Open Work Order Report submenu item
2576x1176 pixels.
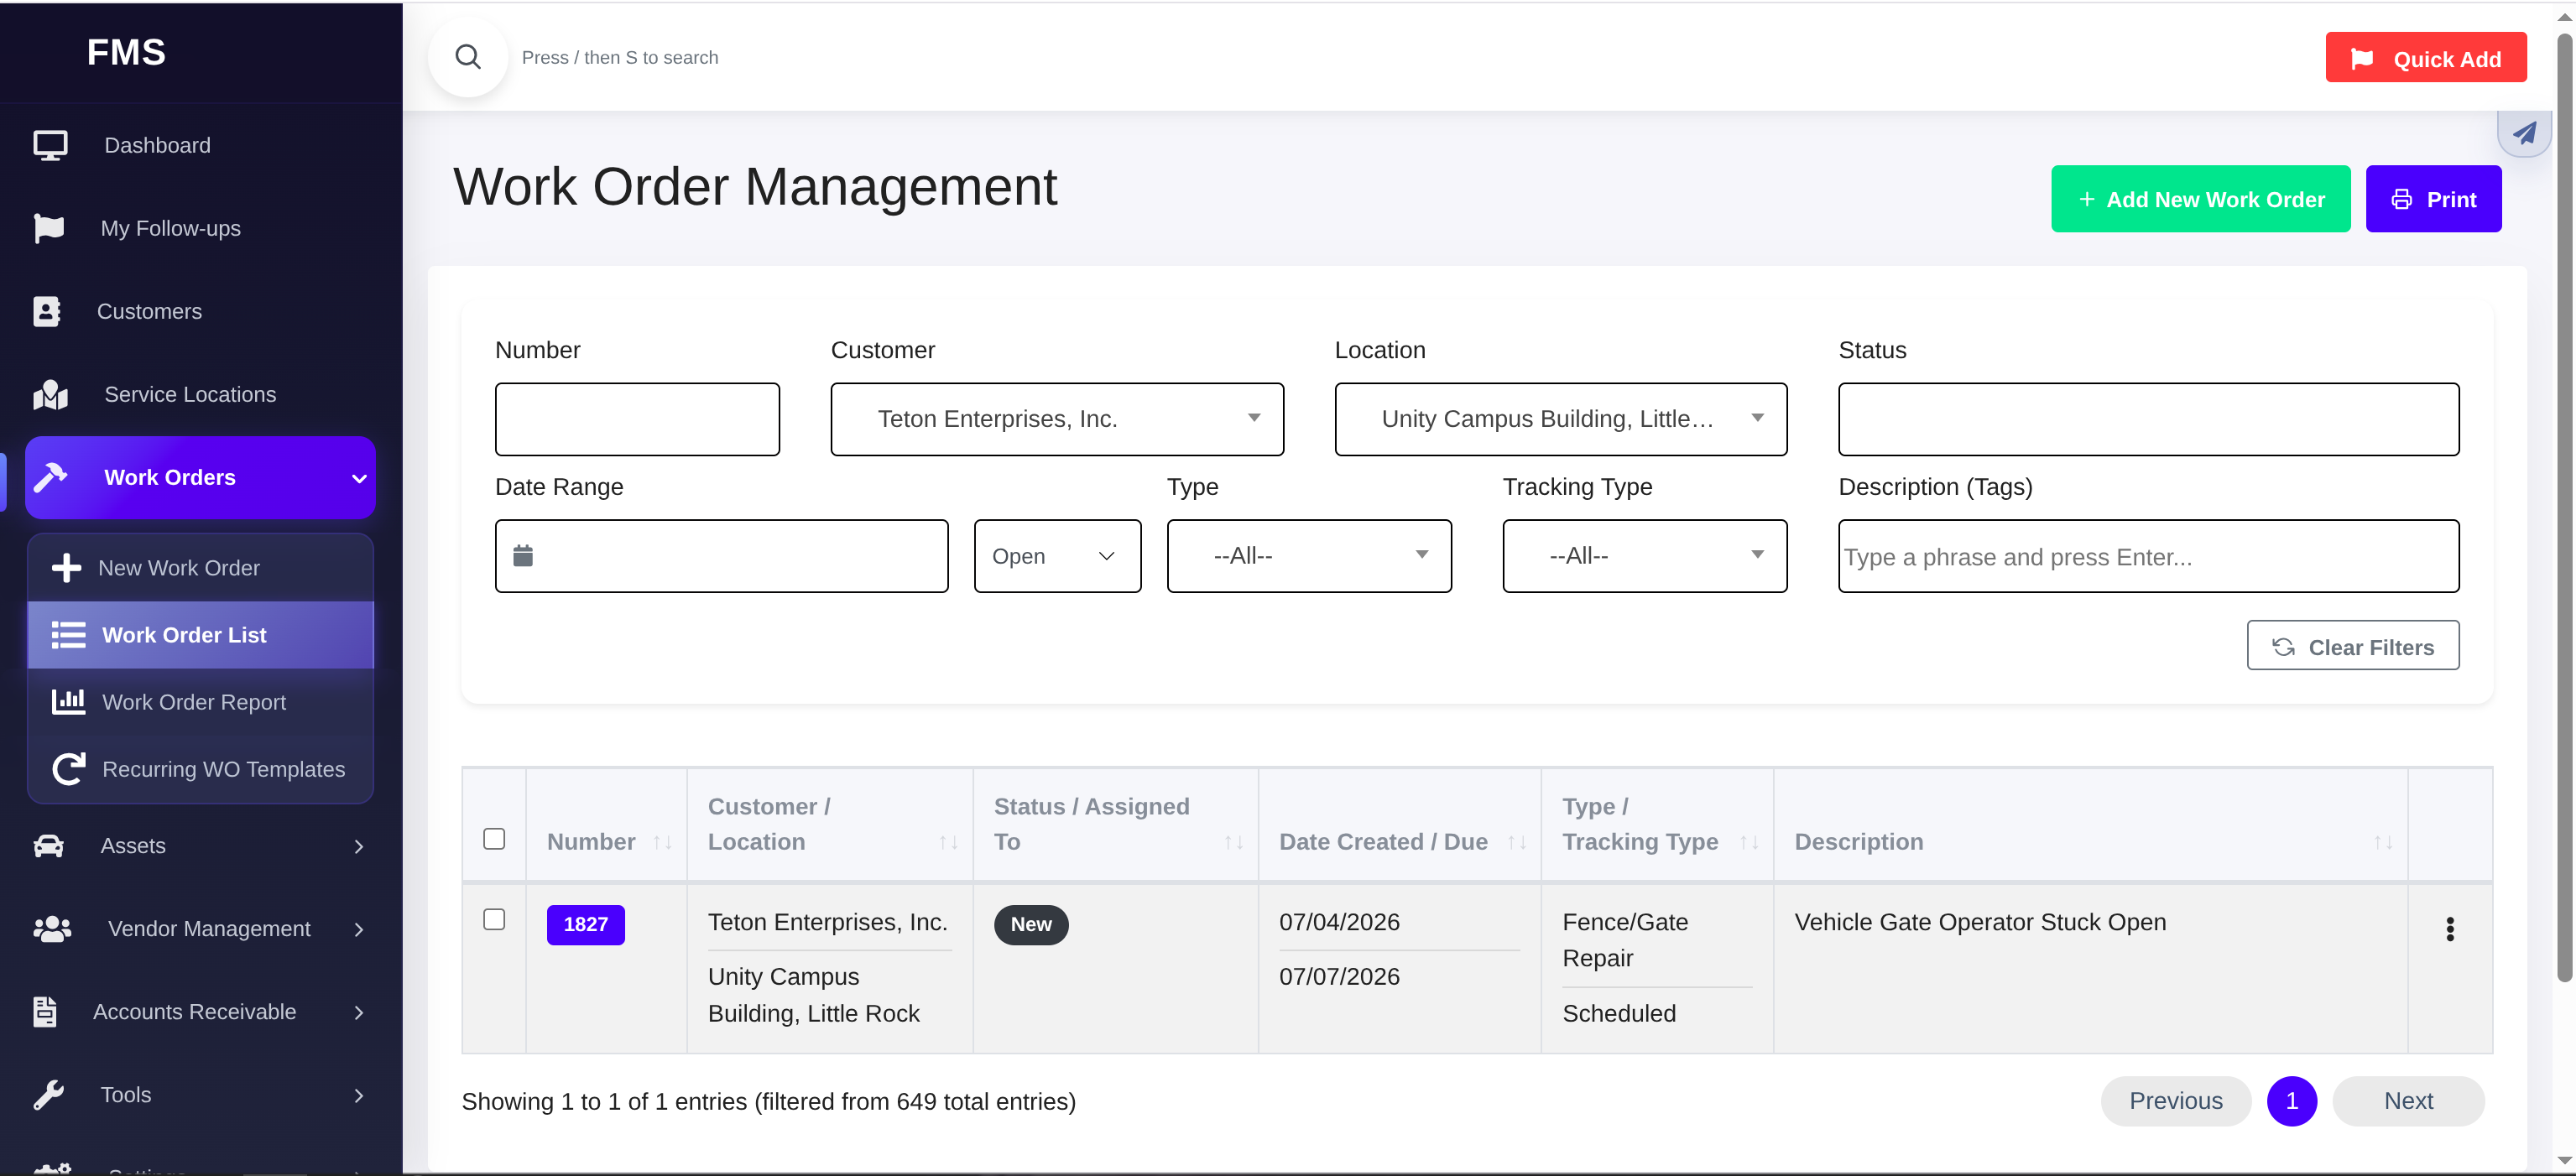[x=200, y=702]
